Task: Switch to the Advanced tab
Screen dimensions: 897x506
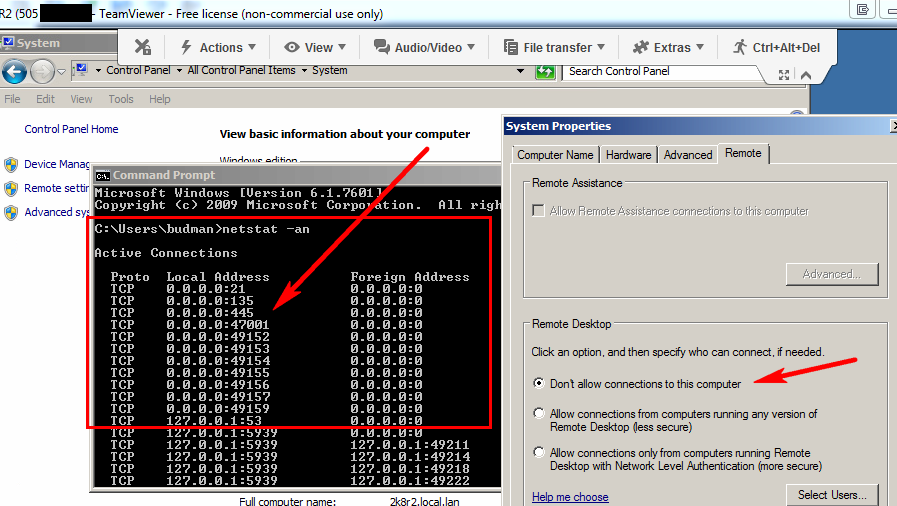Action: [x=688, y=155]
